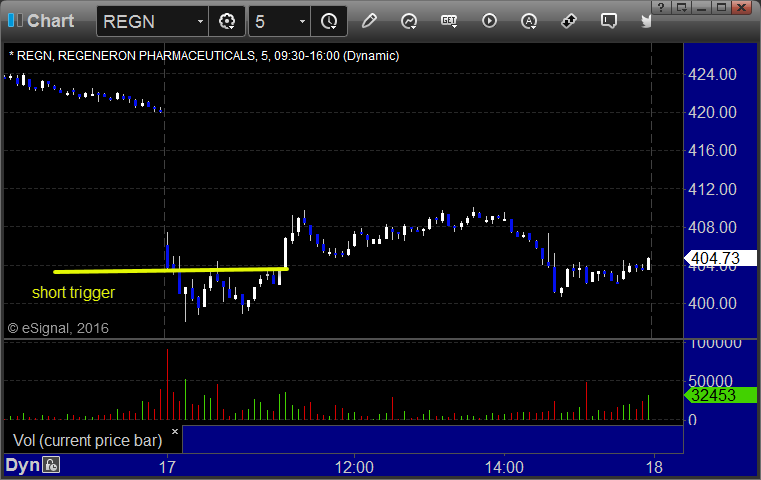Screen dimensions: 761x480
Task: Click the 404.73 current price marker
Action: click(720, 258)
